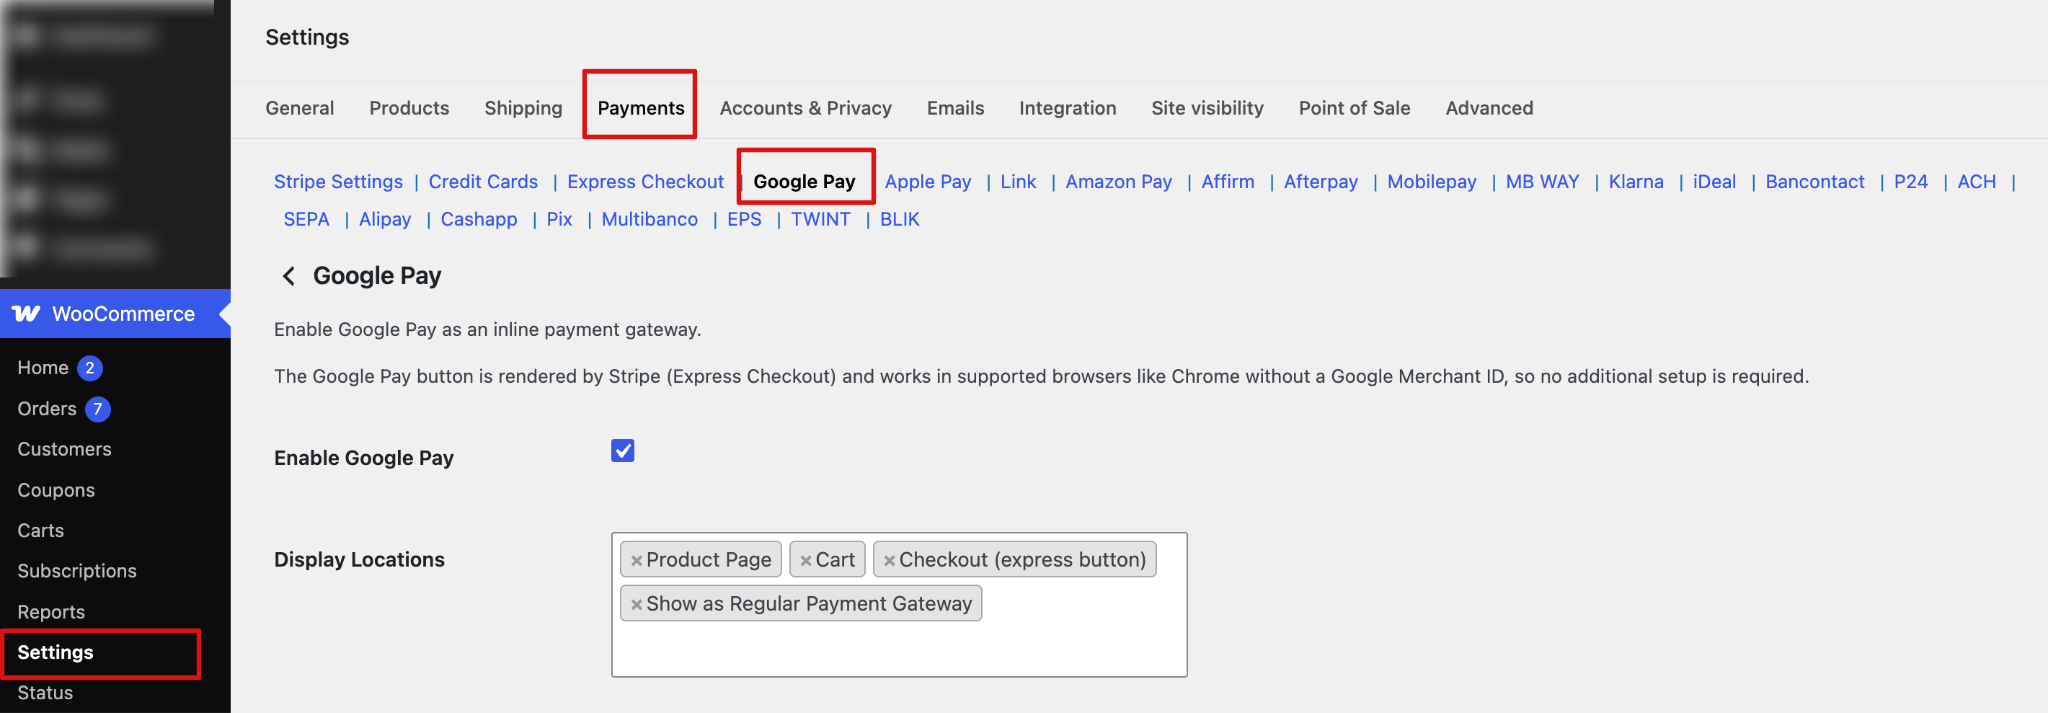The image size is (2048, 713).
Task: Select the Payments tab
Action: pos(641,108)
